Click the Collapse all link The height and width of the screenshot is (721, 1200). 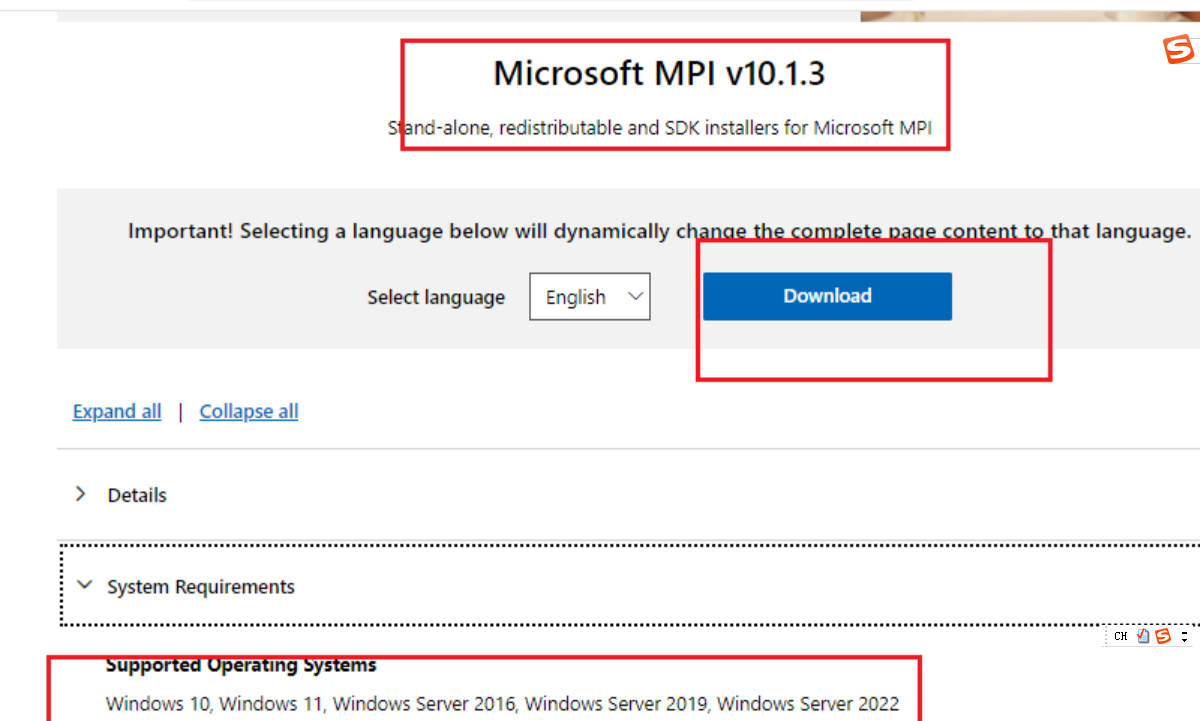249,411
